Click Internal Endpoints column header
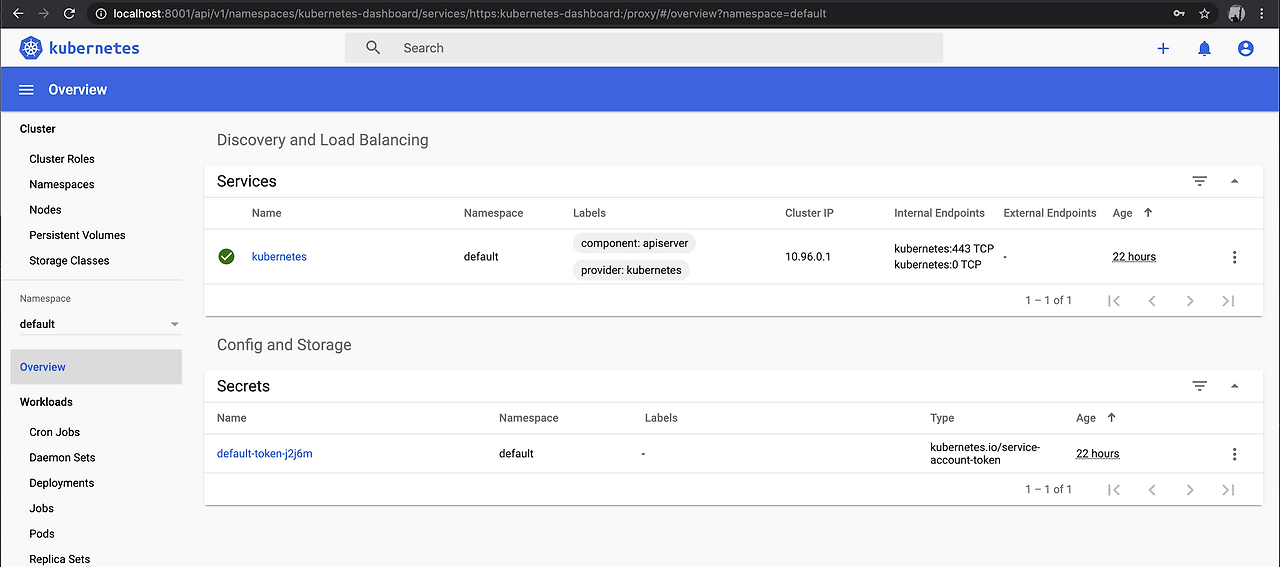1280x567 pixels. pyautogui.click(x=939, y=213)
